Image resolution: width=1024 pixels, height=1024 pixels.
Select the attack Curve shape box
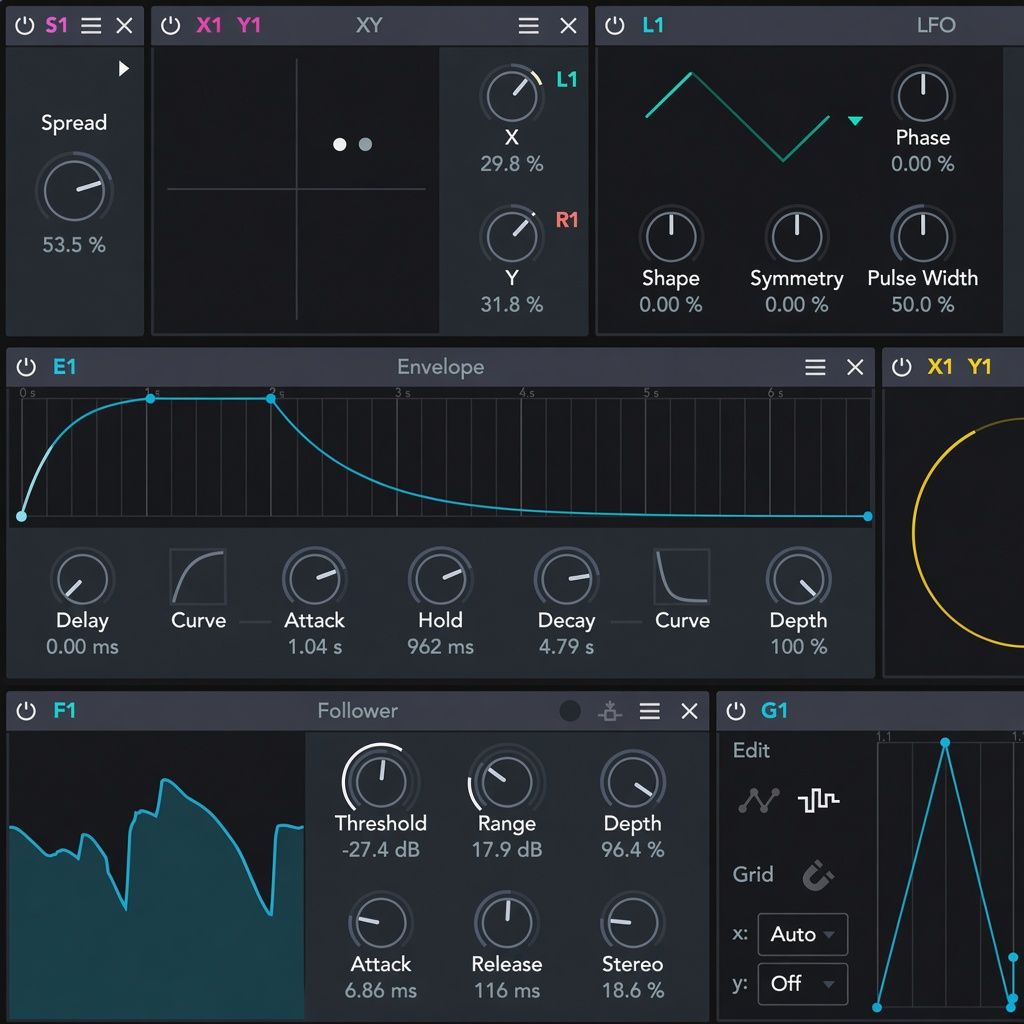click(198, 577)
